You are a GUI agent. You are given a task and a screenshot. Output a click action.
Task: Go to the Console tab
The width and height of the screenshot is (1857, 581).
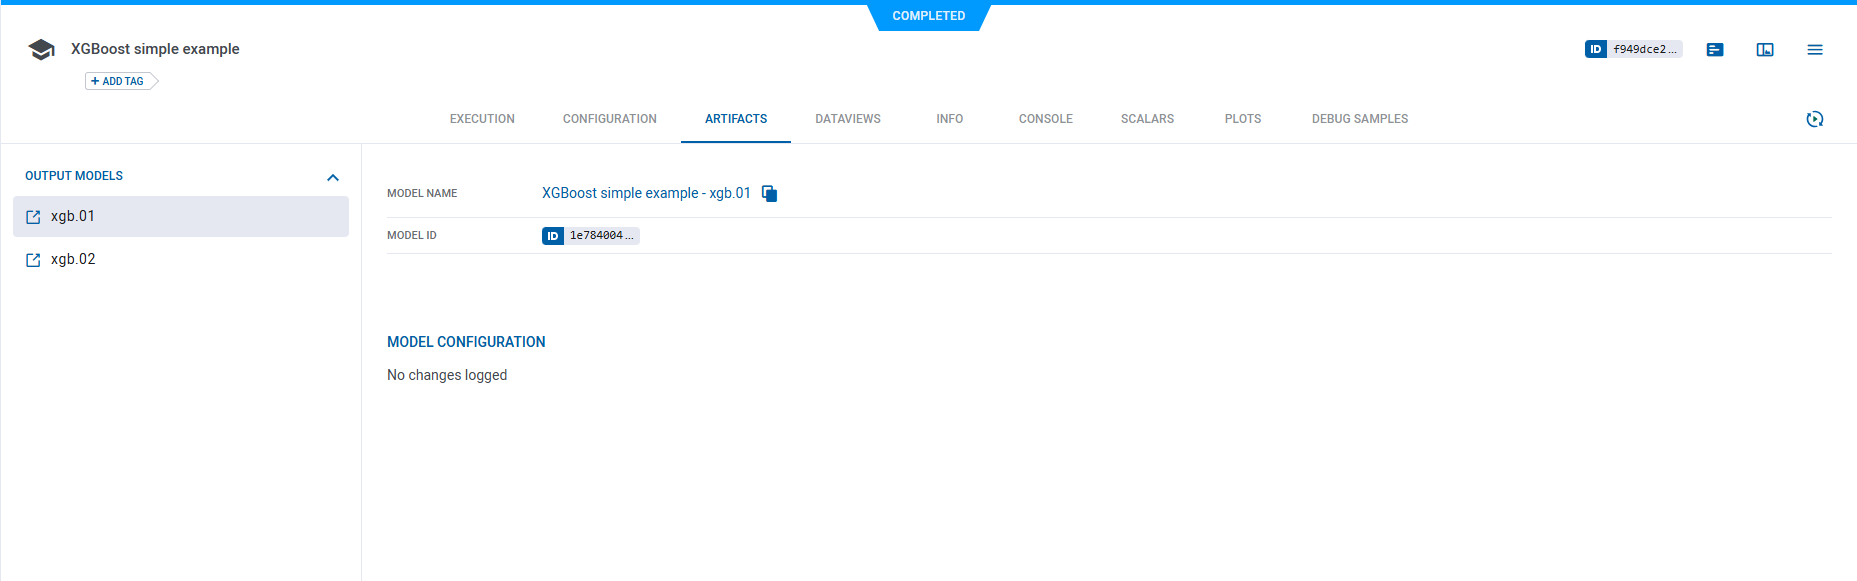pyautogui.click(x=1045, y=119)
